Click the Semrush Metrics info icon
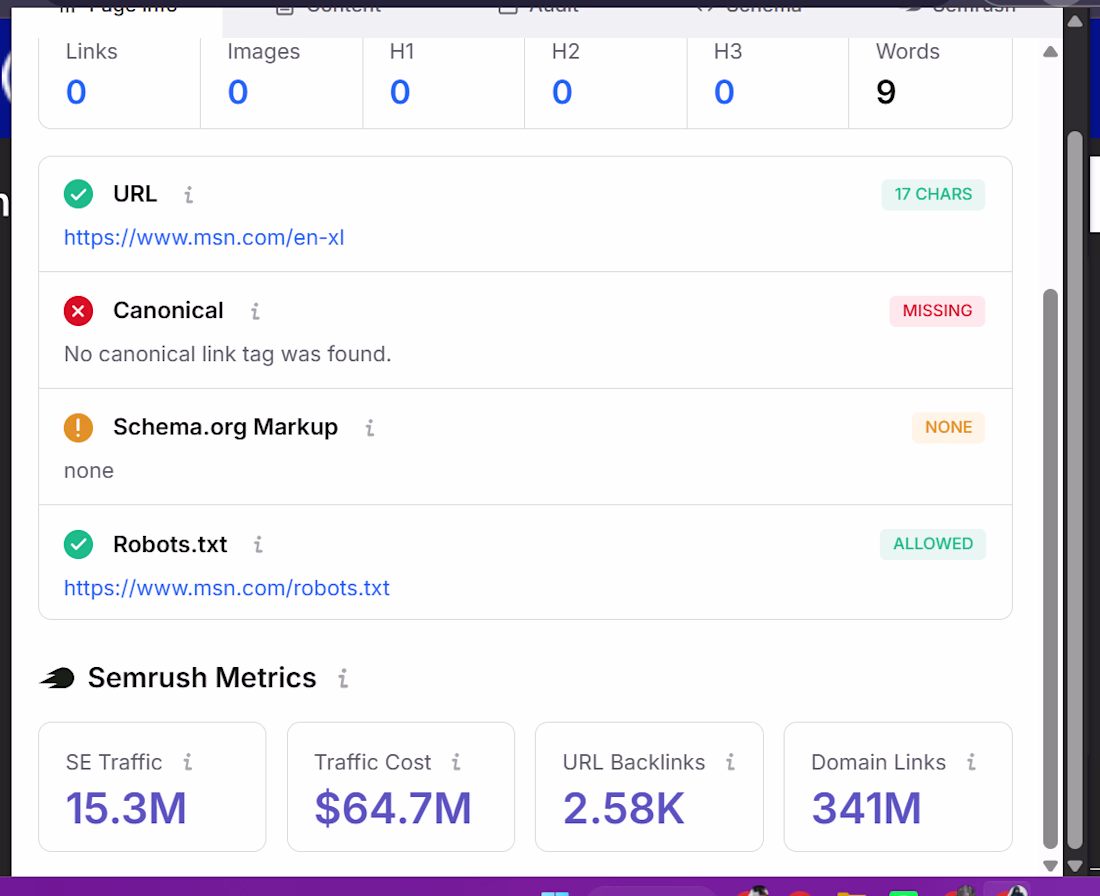Image resolution: width=1100 pixels, height=896 pixels. (x=343, y=678)
